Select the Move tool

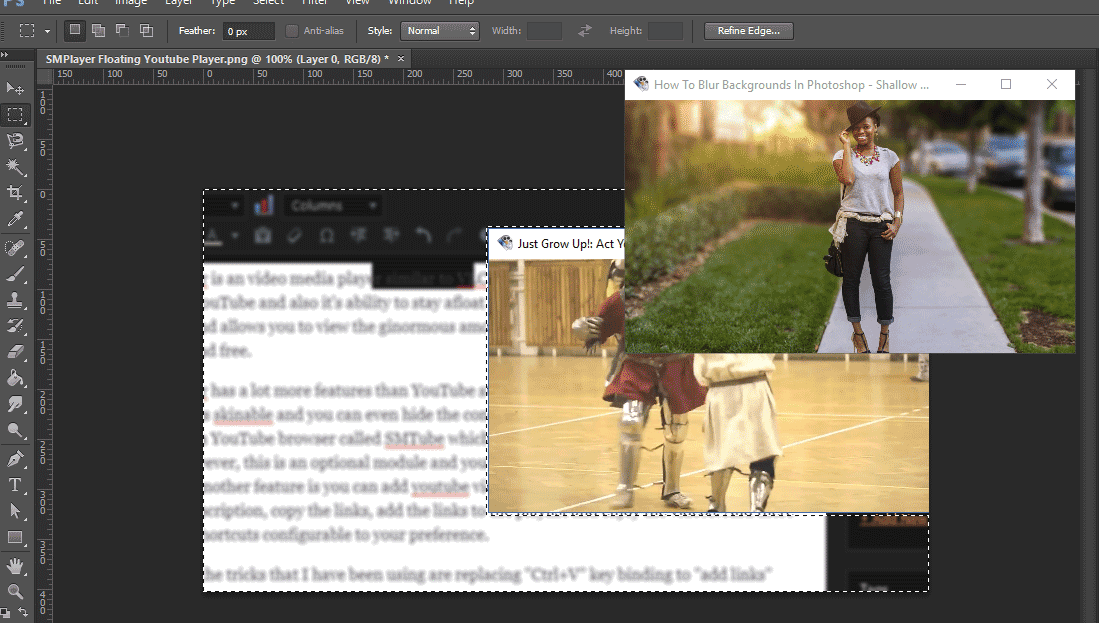[x=14, y=88]
